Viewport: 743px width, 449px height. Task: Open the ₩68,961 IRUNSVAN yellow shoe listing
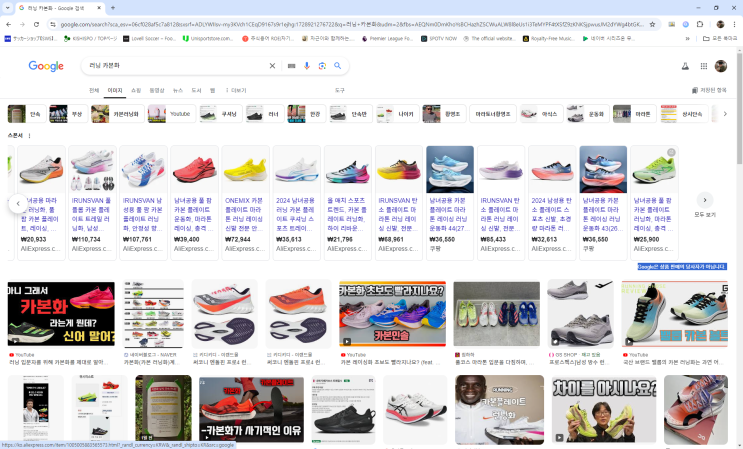[399, 203]
